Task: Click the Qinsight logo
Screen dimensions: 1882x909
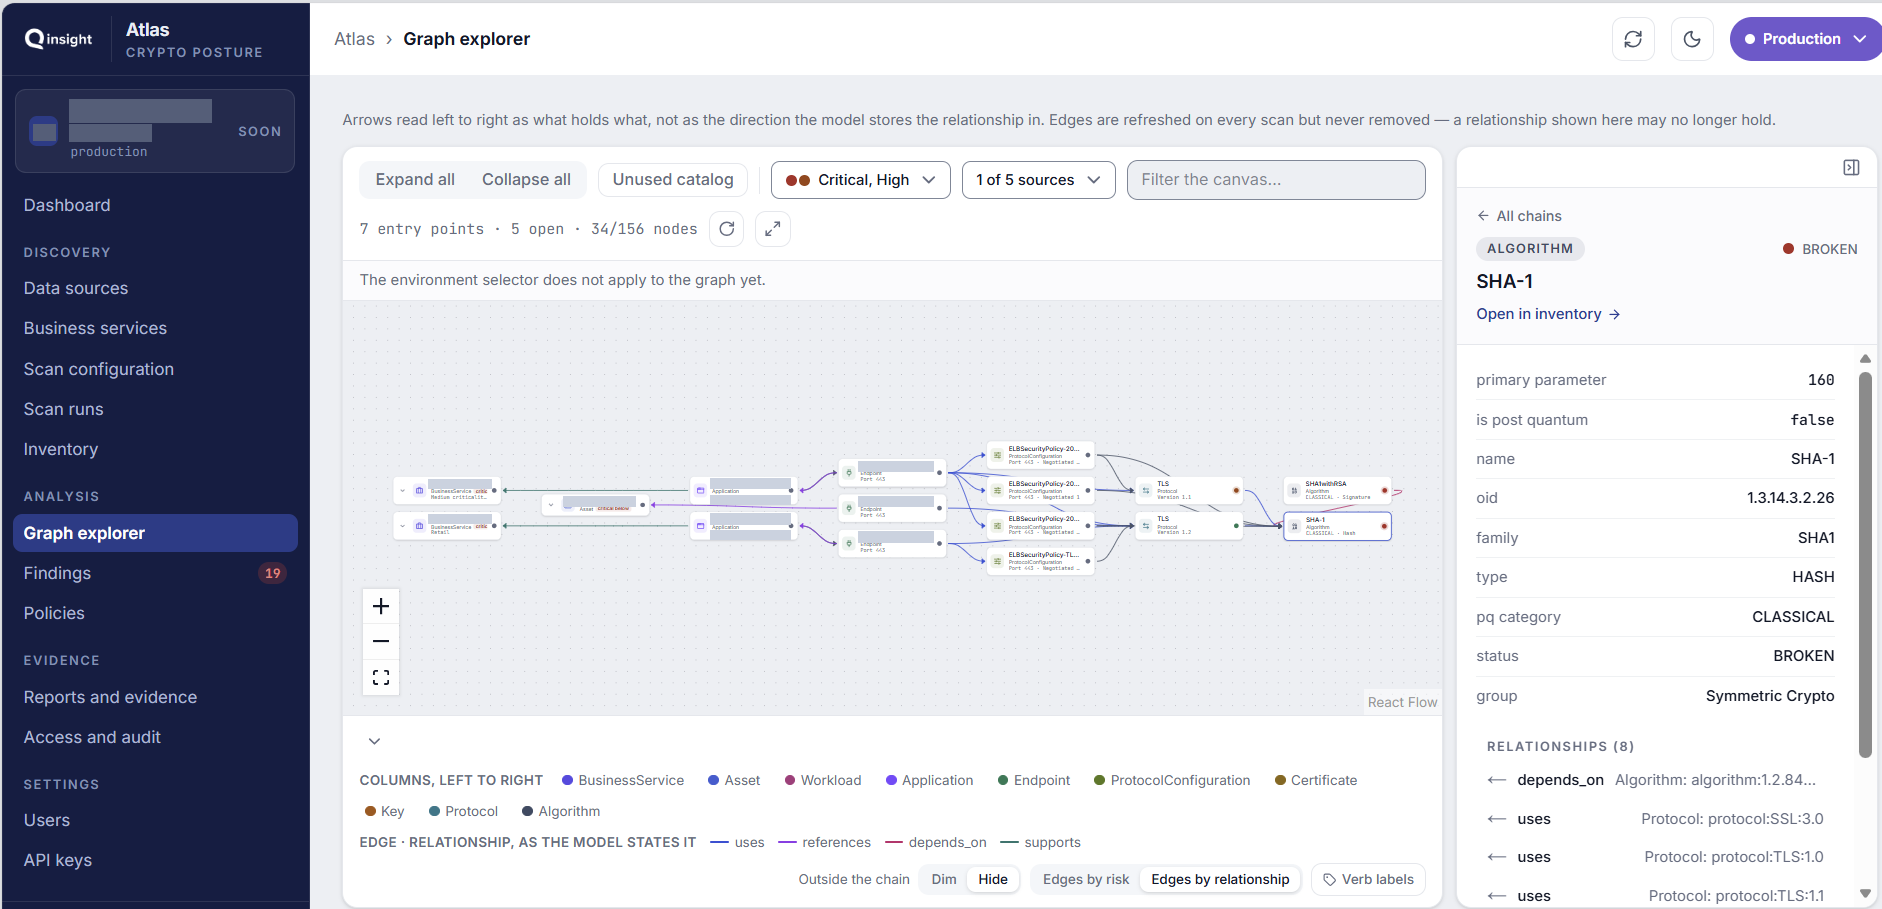Action: point(59,39)
